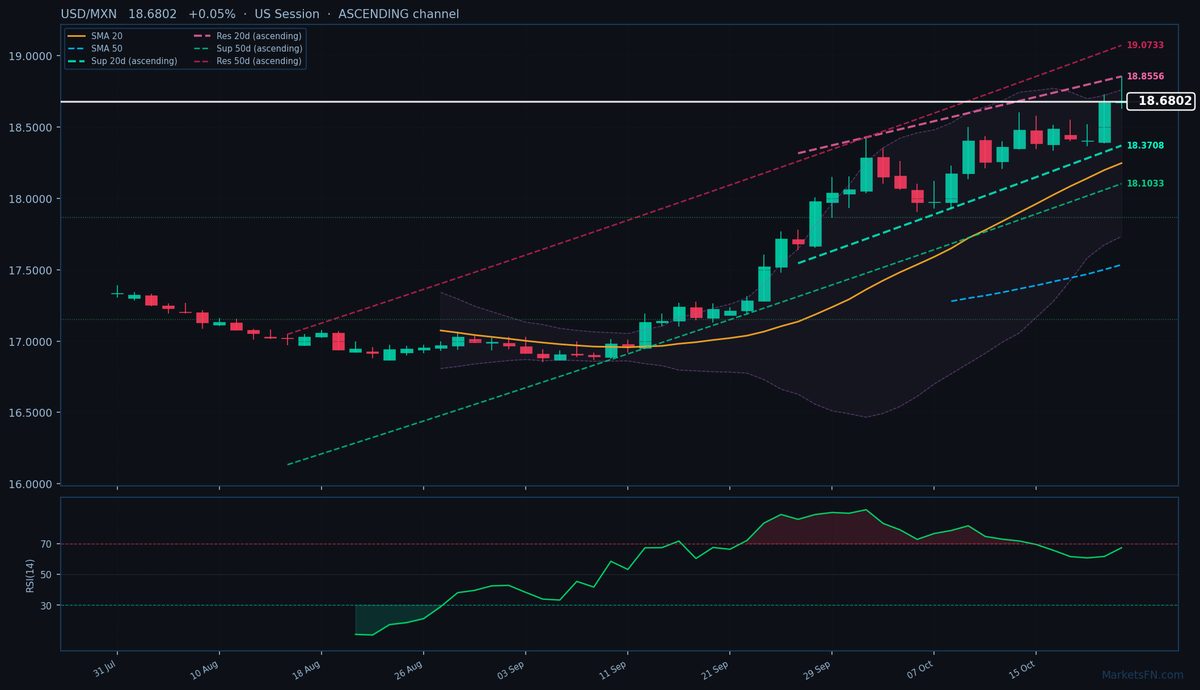Image resolution: width=1200 pixels, height=690 pixels.
Task: Click the RSI 50 level label
Action: [47, 575]
